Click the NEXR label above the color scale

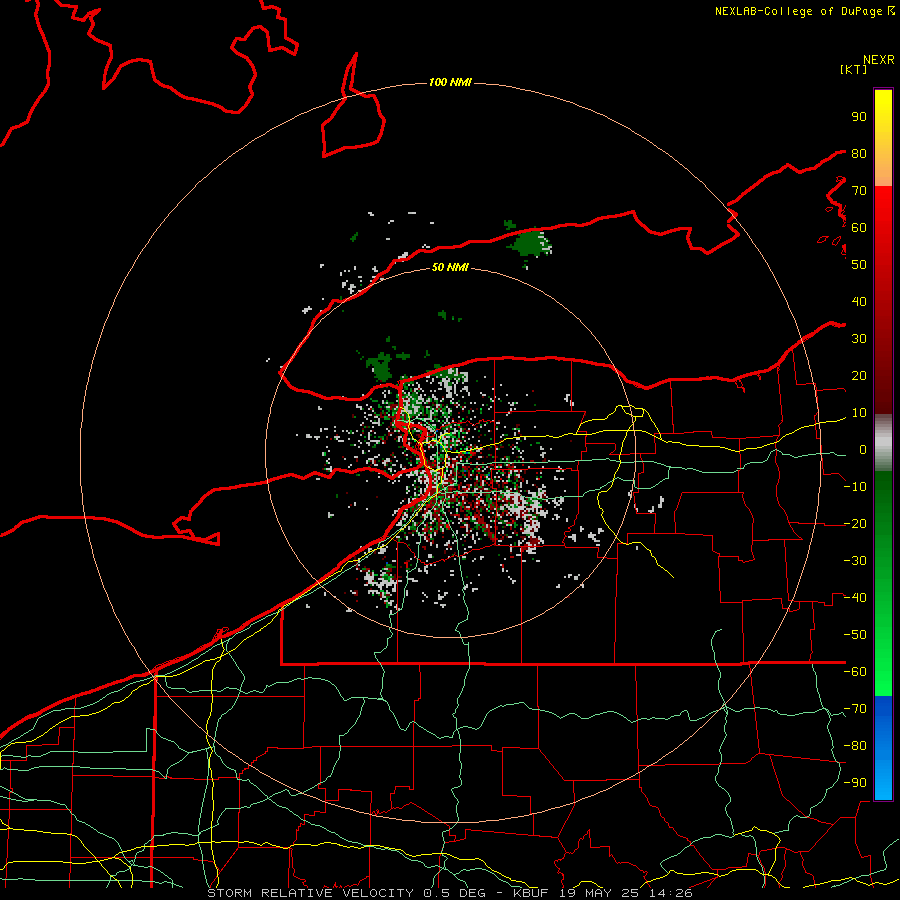pyautogui.click(x=879, y=60)
